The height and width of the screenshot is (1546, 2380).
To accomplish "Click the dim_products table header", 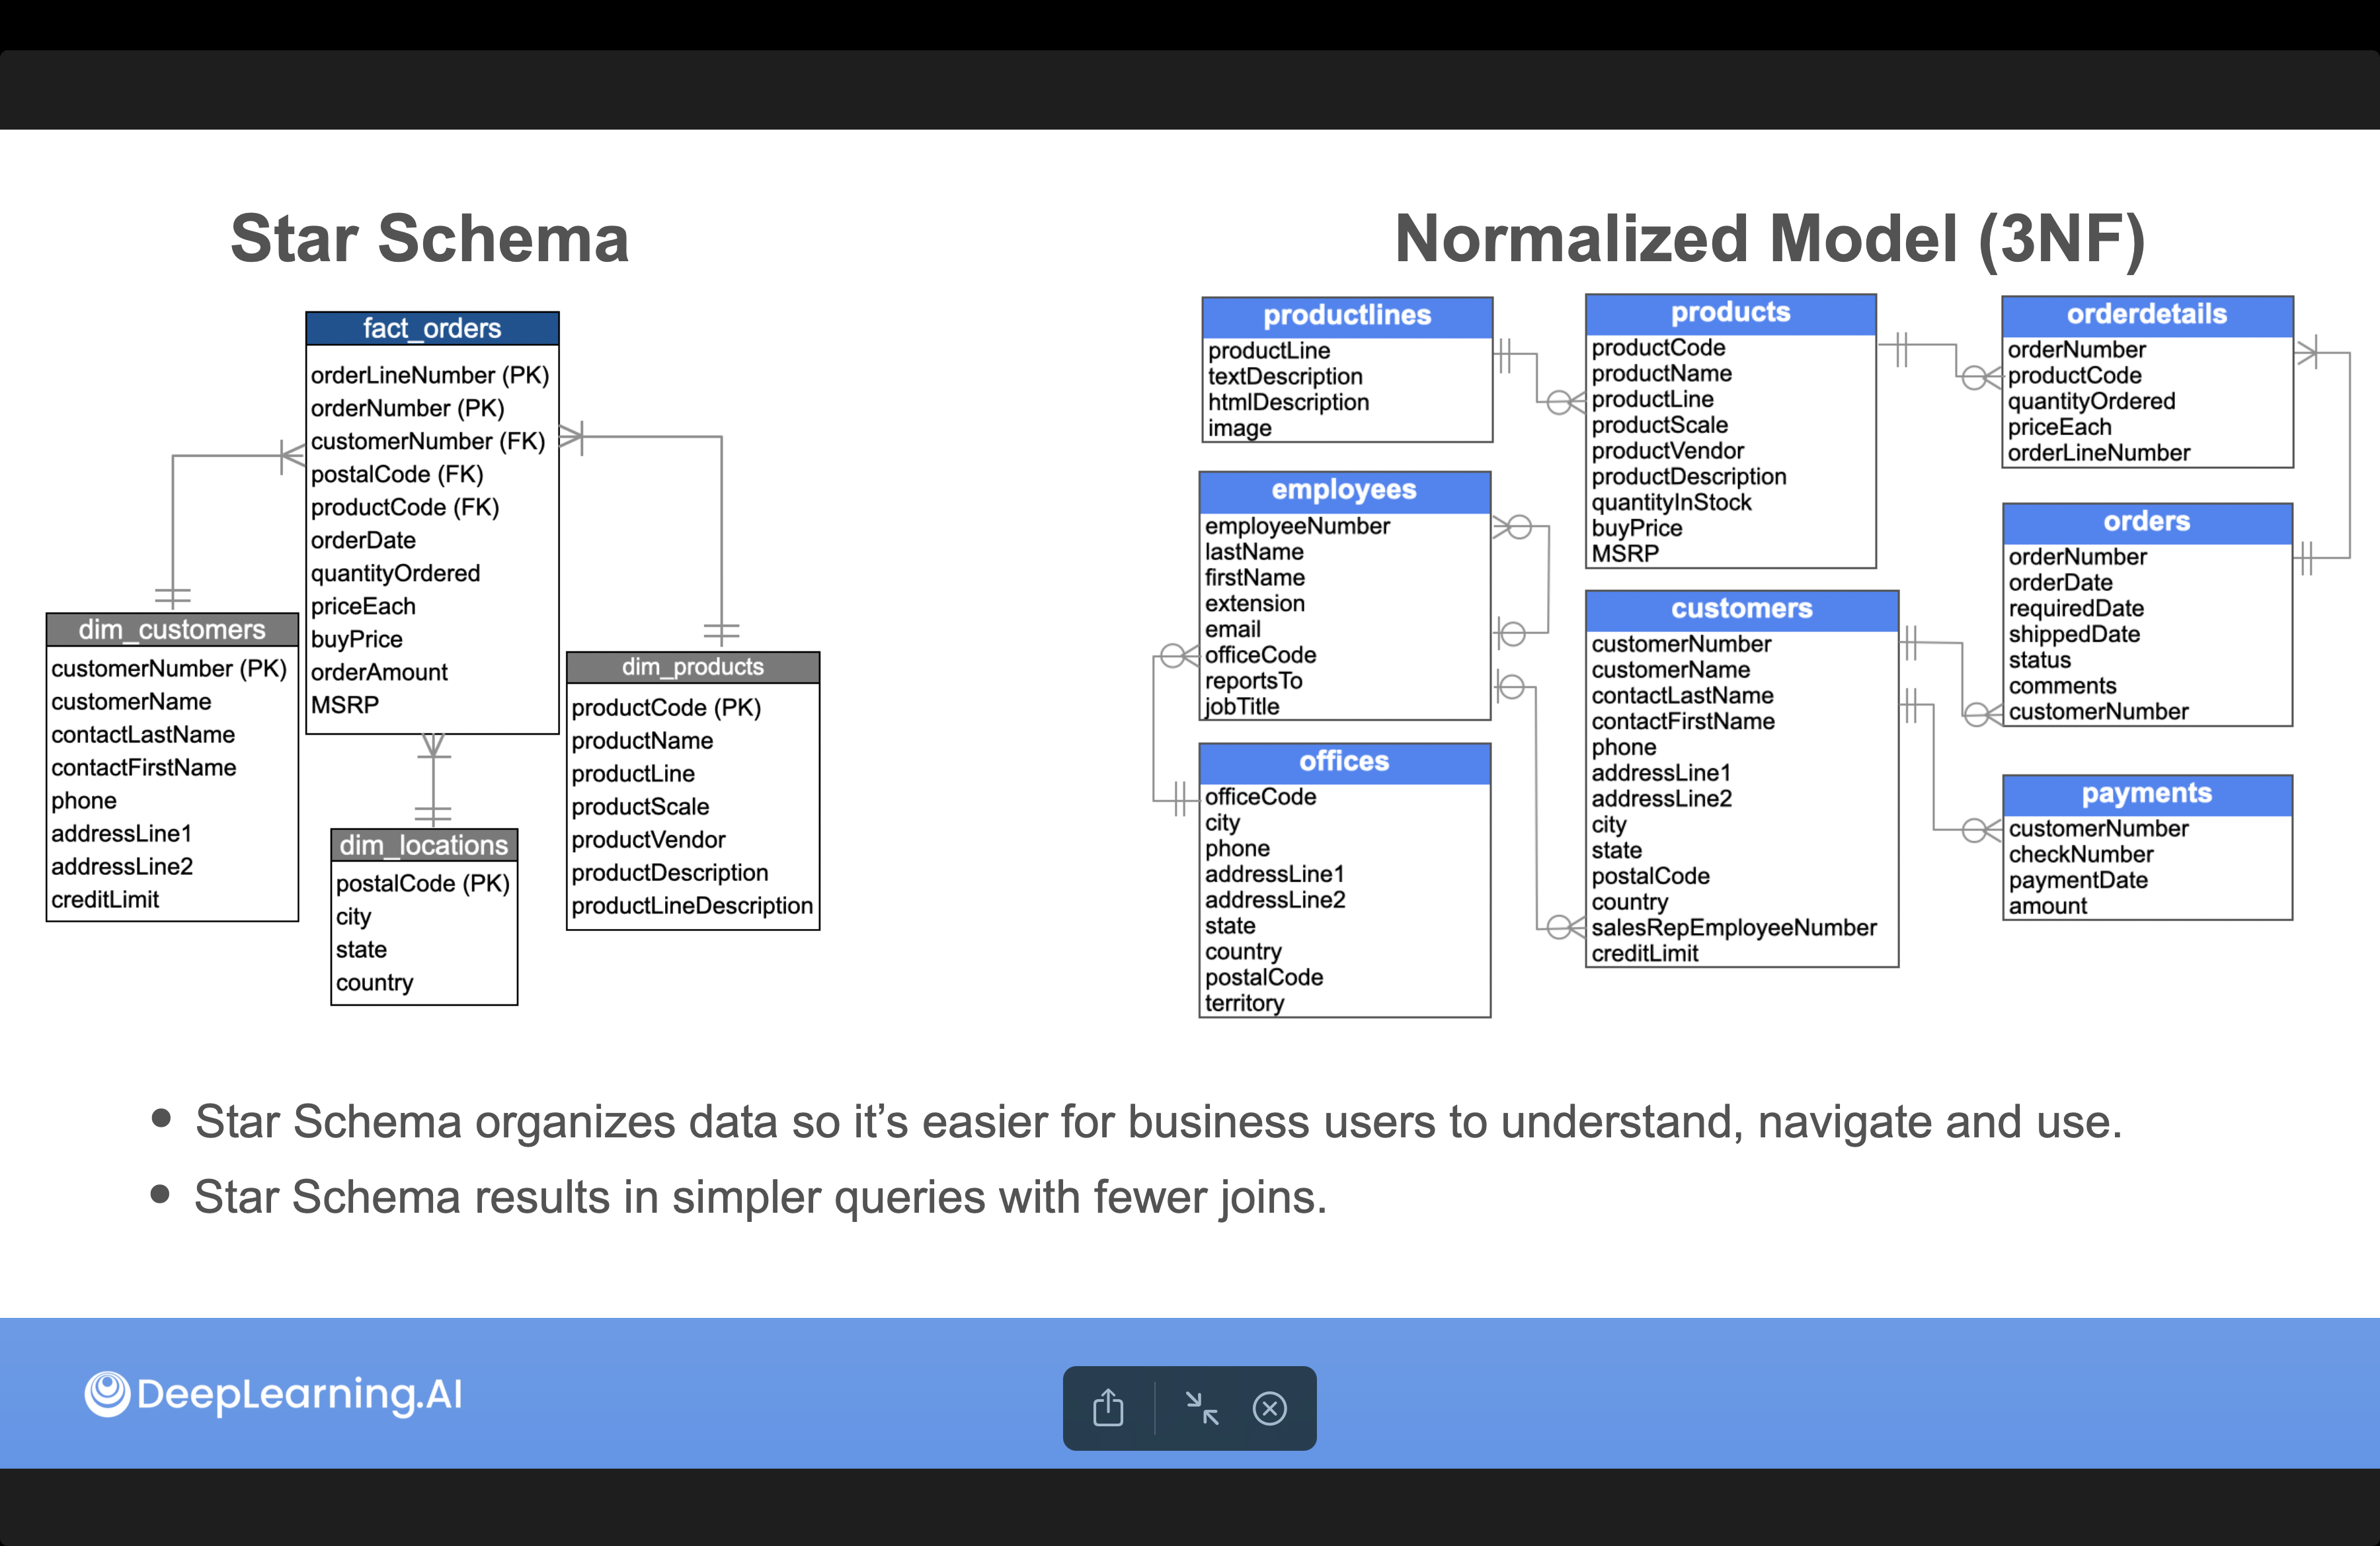I will (x=692, y=667).
